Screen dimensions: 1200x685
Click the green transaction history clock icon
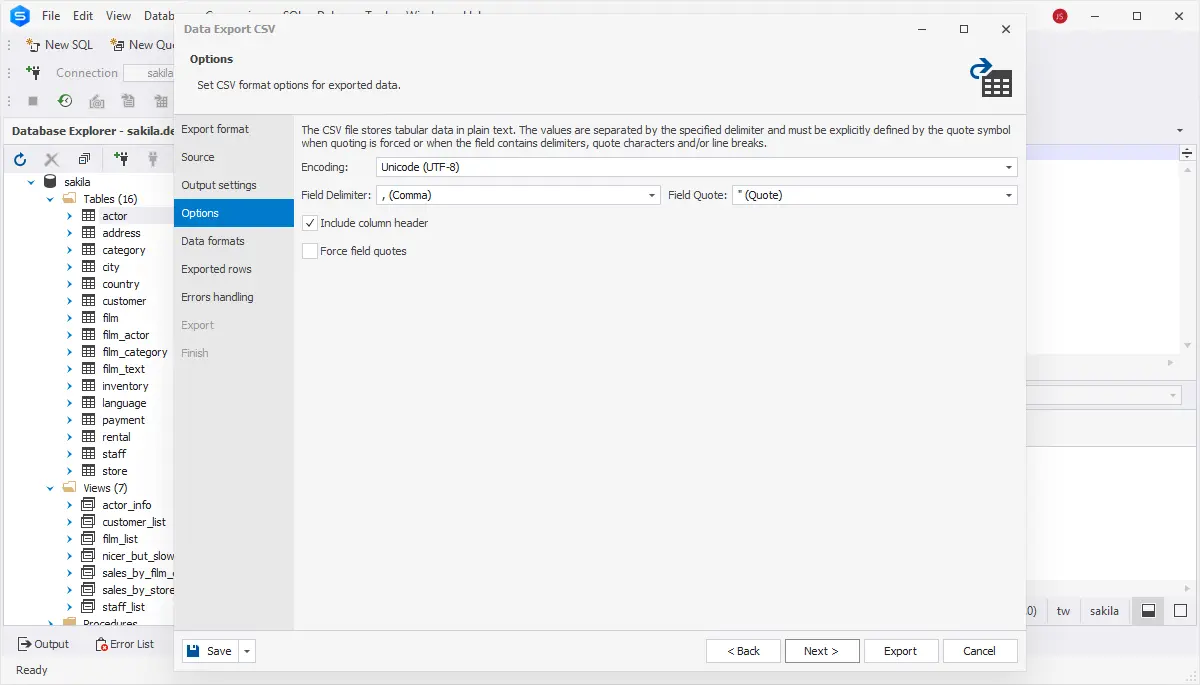point(64,101)
